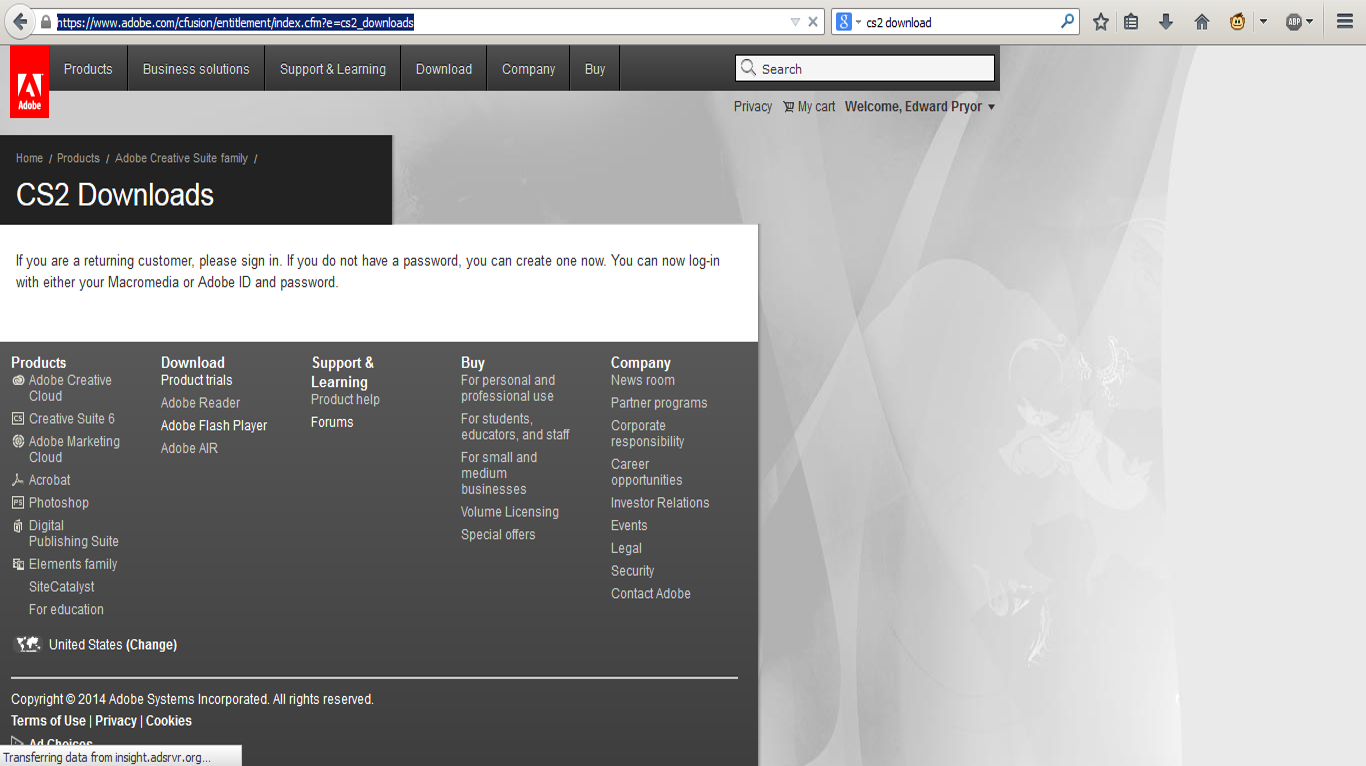Focus the browser address bar
This screenshot has height=766, width=1366.
click(x=420, y=22)
